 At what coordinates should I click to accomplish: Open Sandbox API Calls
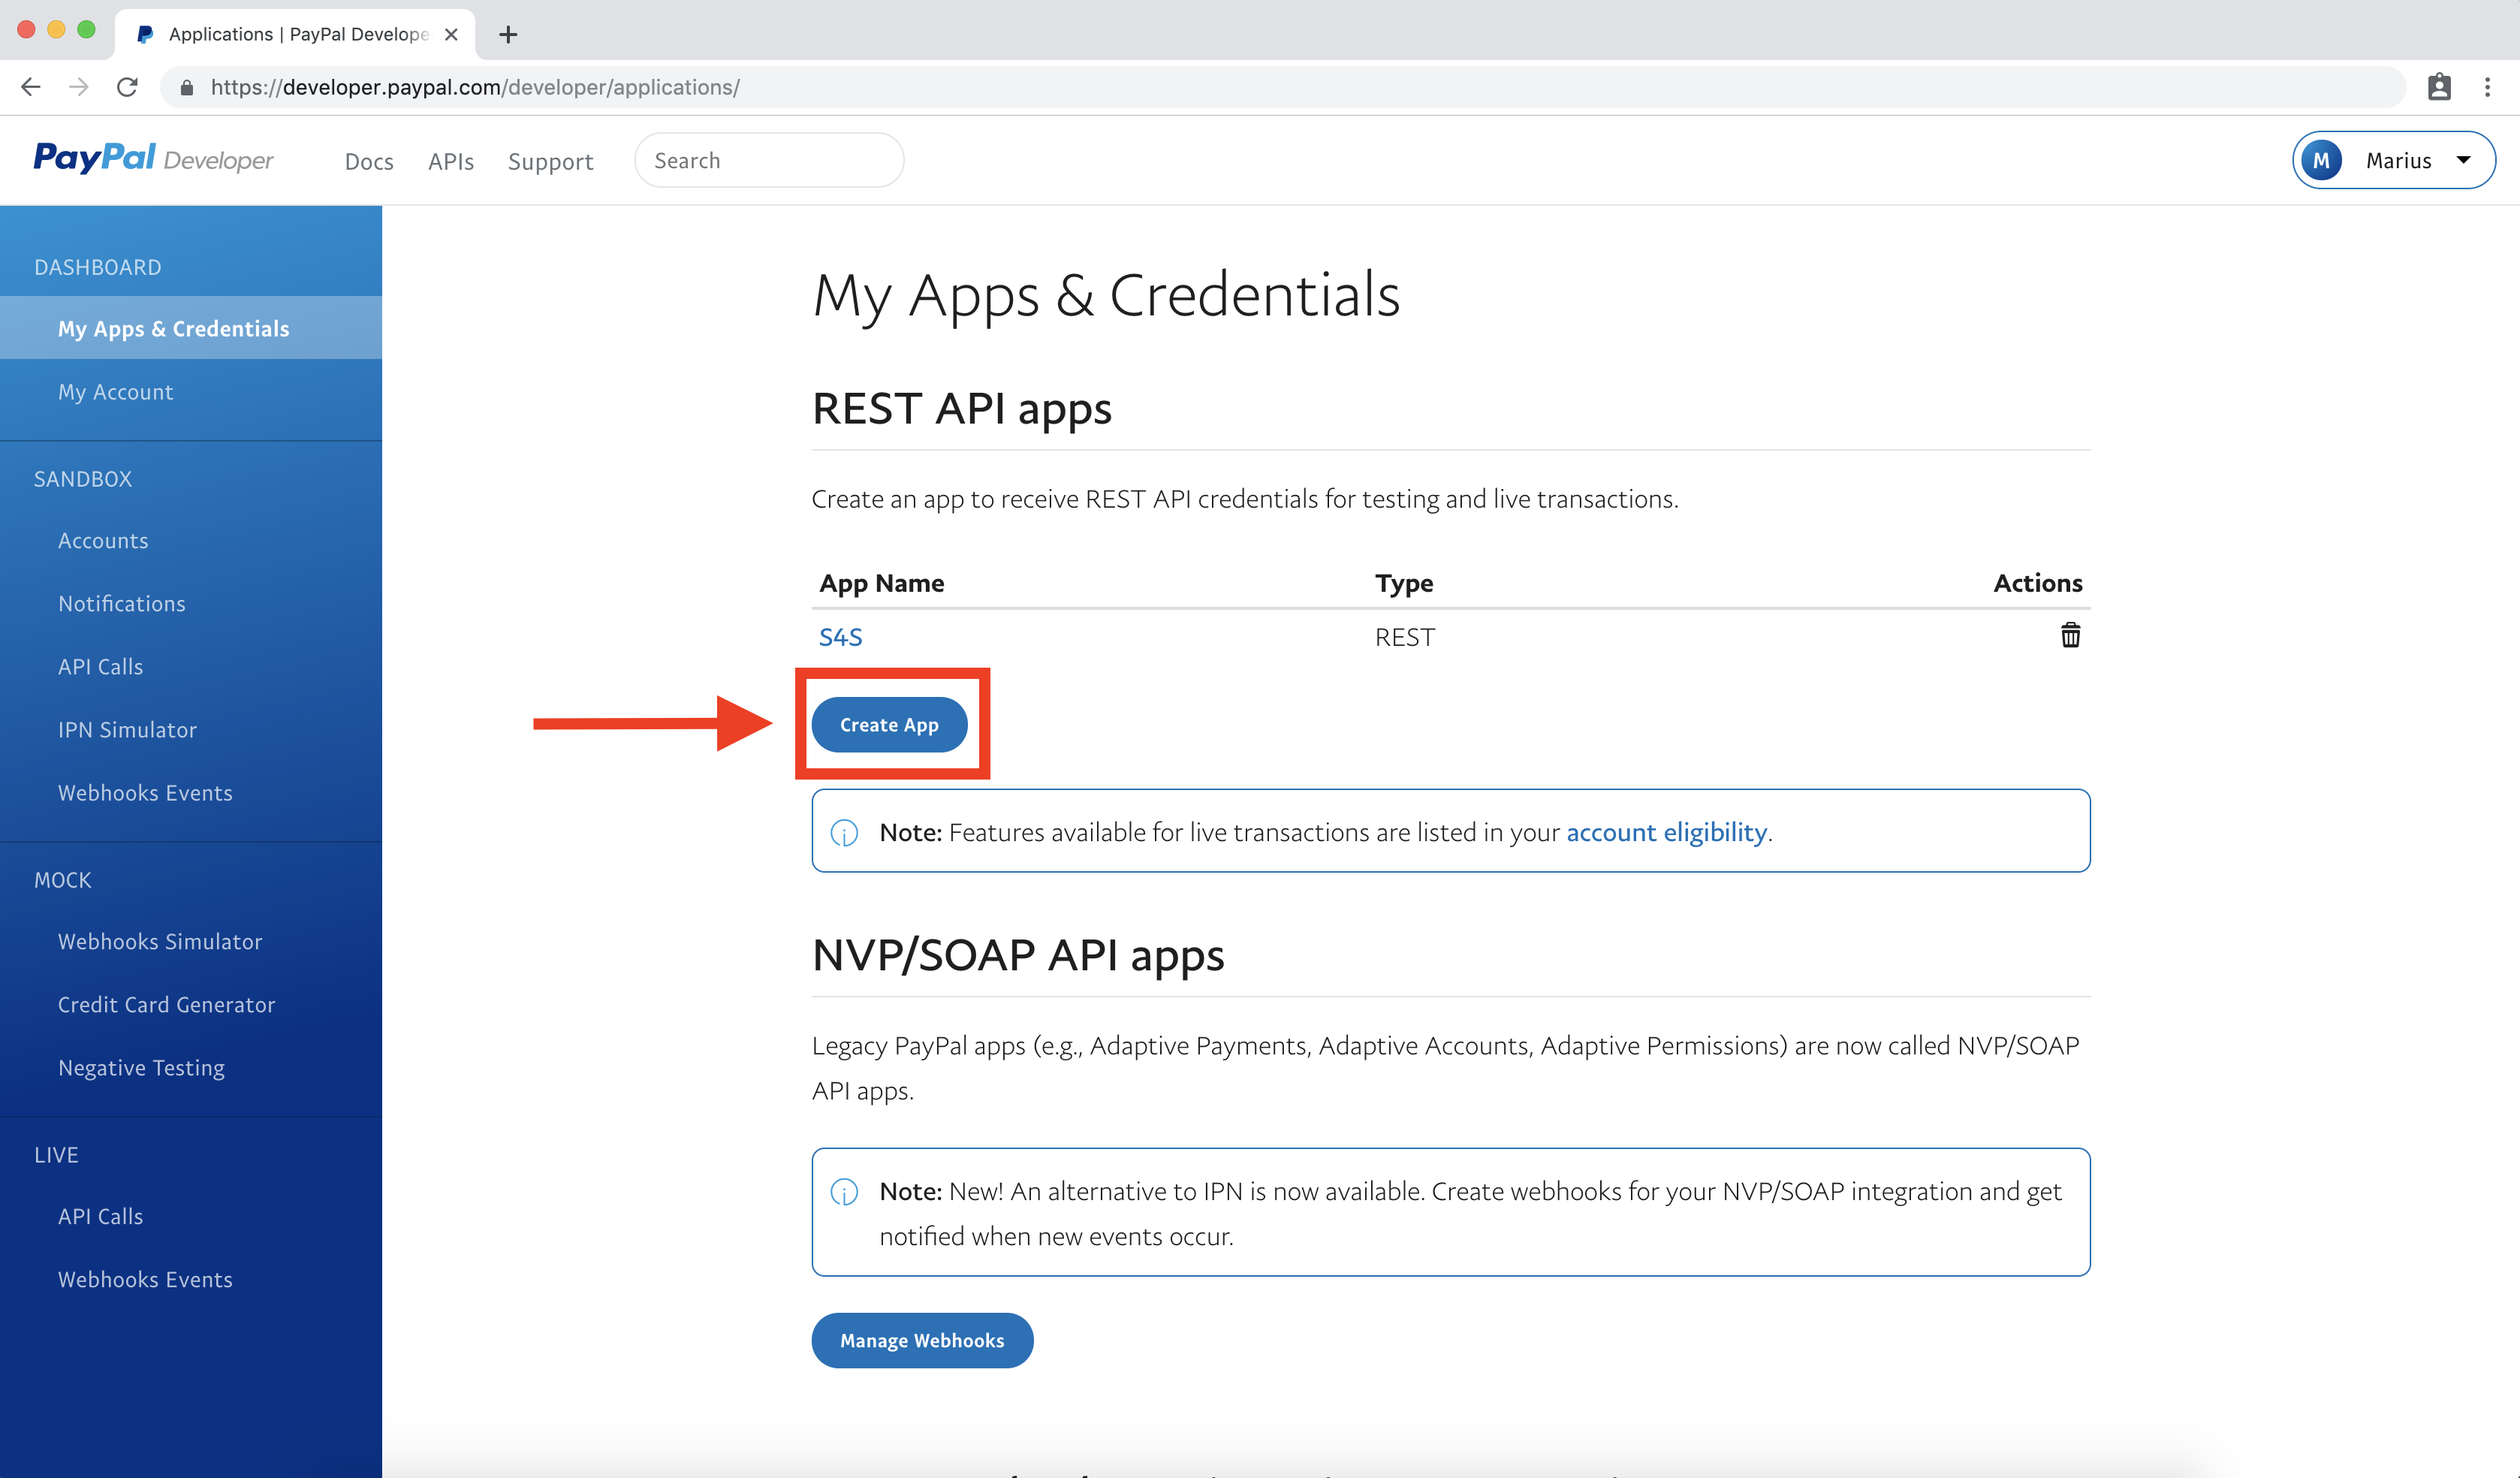click(100, 666)
